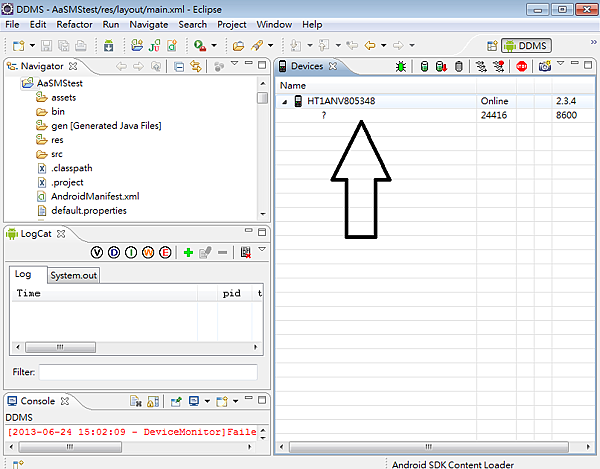Image resolution: width=600 pixels, height=469 pixels.
Task: Collapse the HT1ANV805348 device tree node
Action: coord(284,102)
